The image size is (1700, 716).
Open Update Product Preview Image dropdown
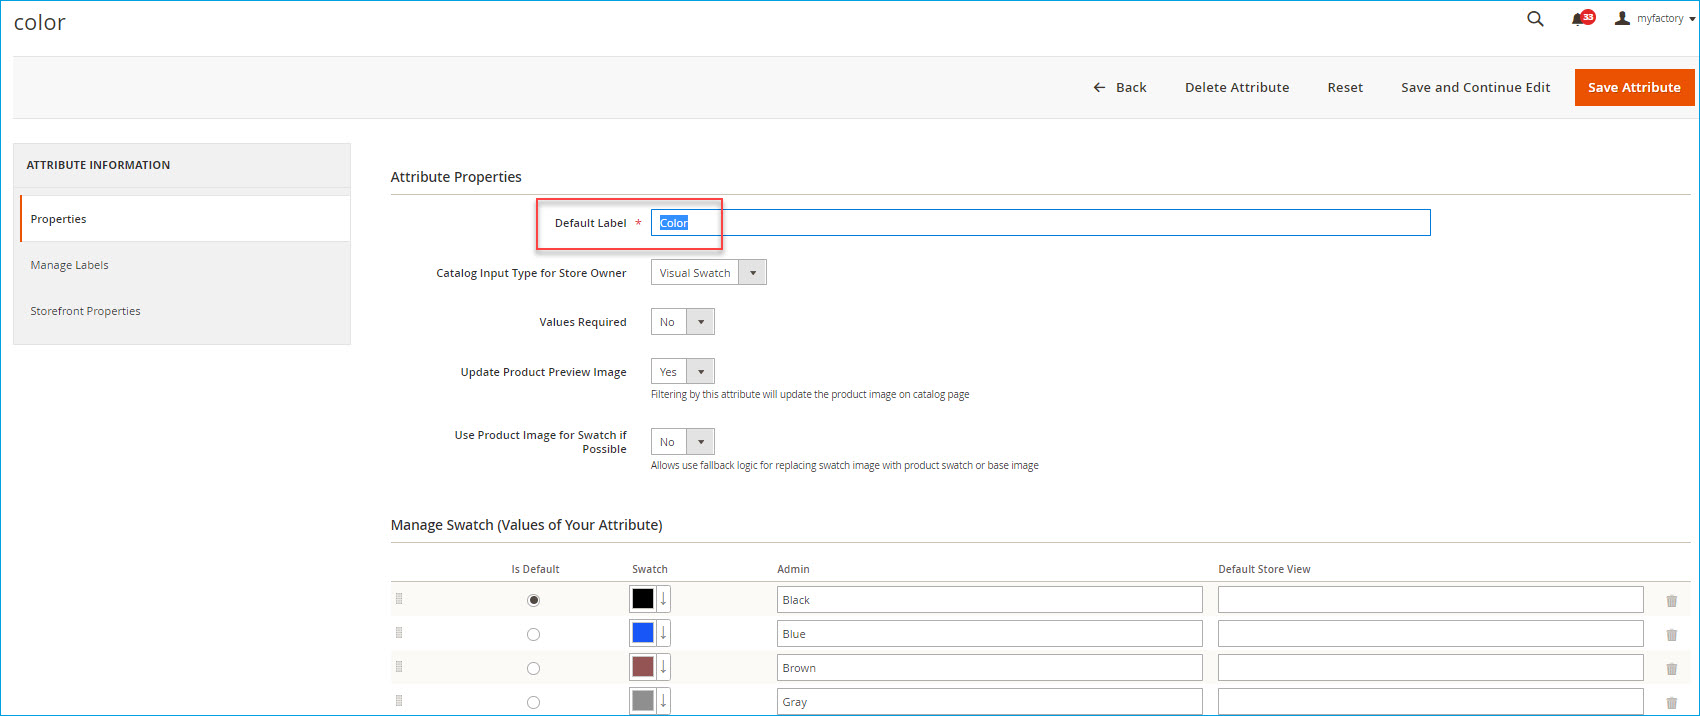tap(683, 372)
